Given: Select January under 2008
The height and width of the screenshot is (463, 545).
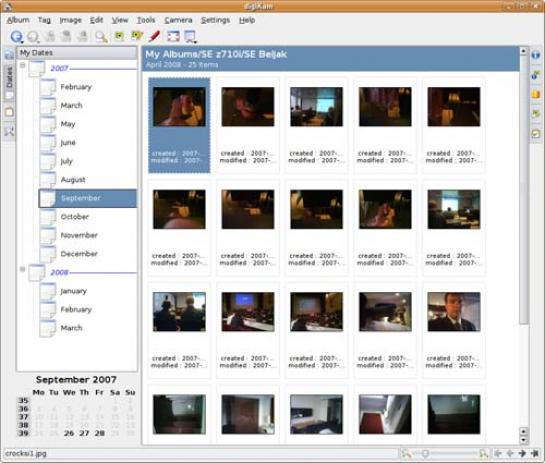Looking at the screenshot, I should click(x=73, y=291).
